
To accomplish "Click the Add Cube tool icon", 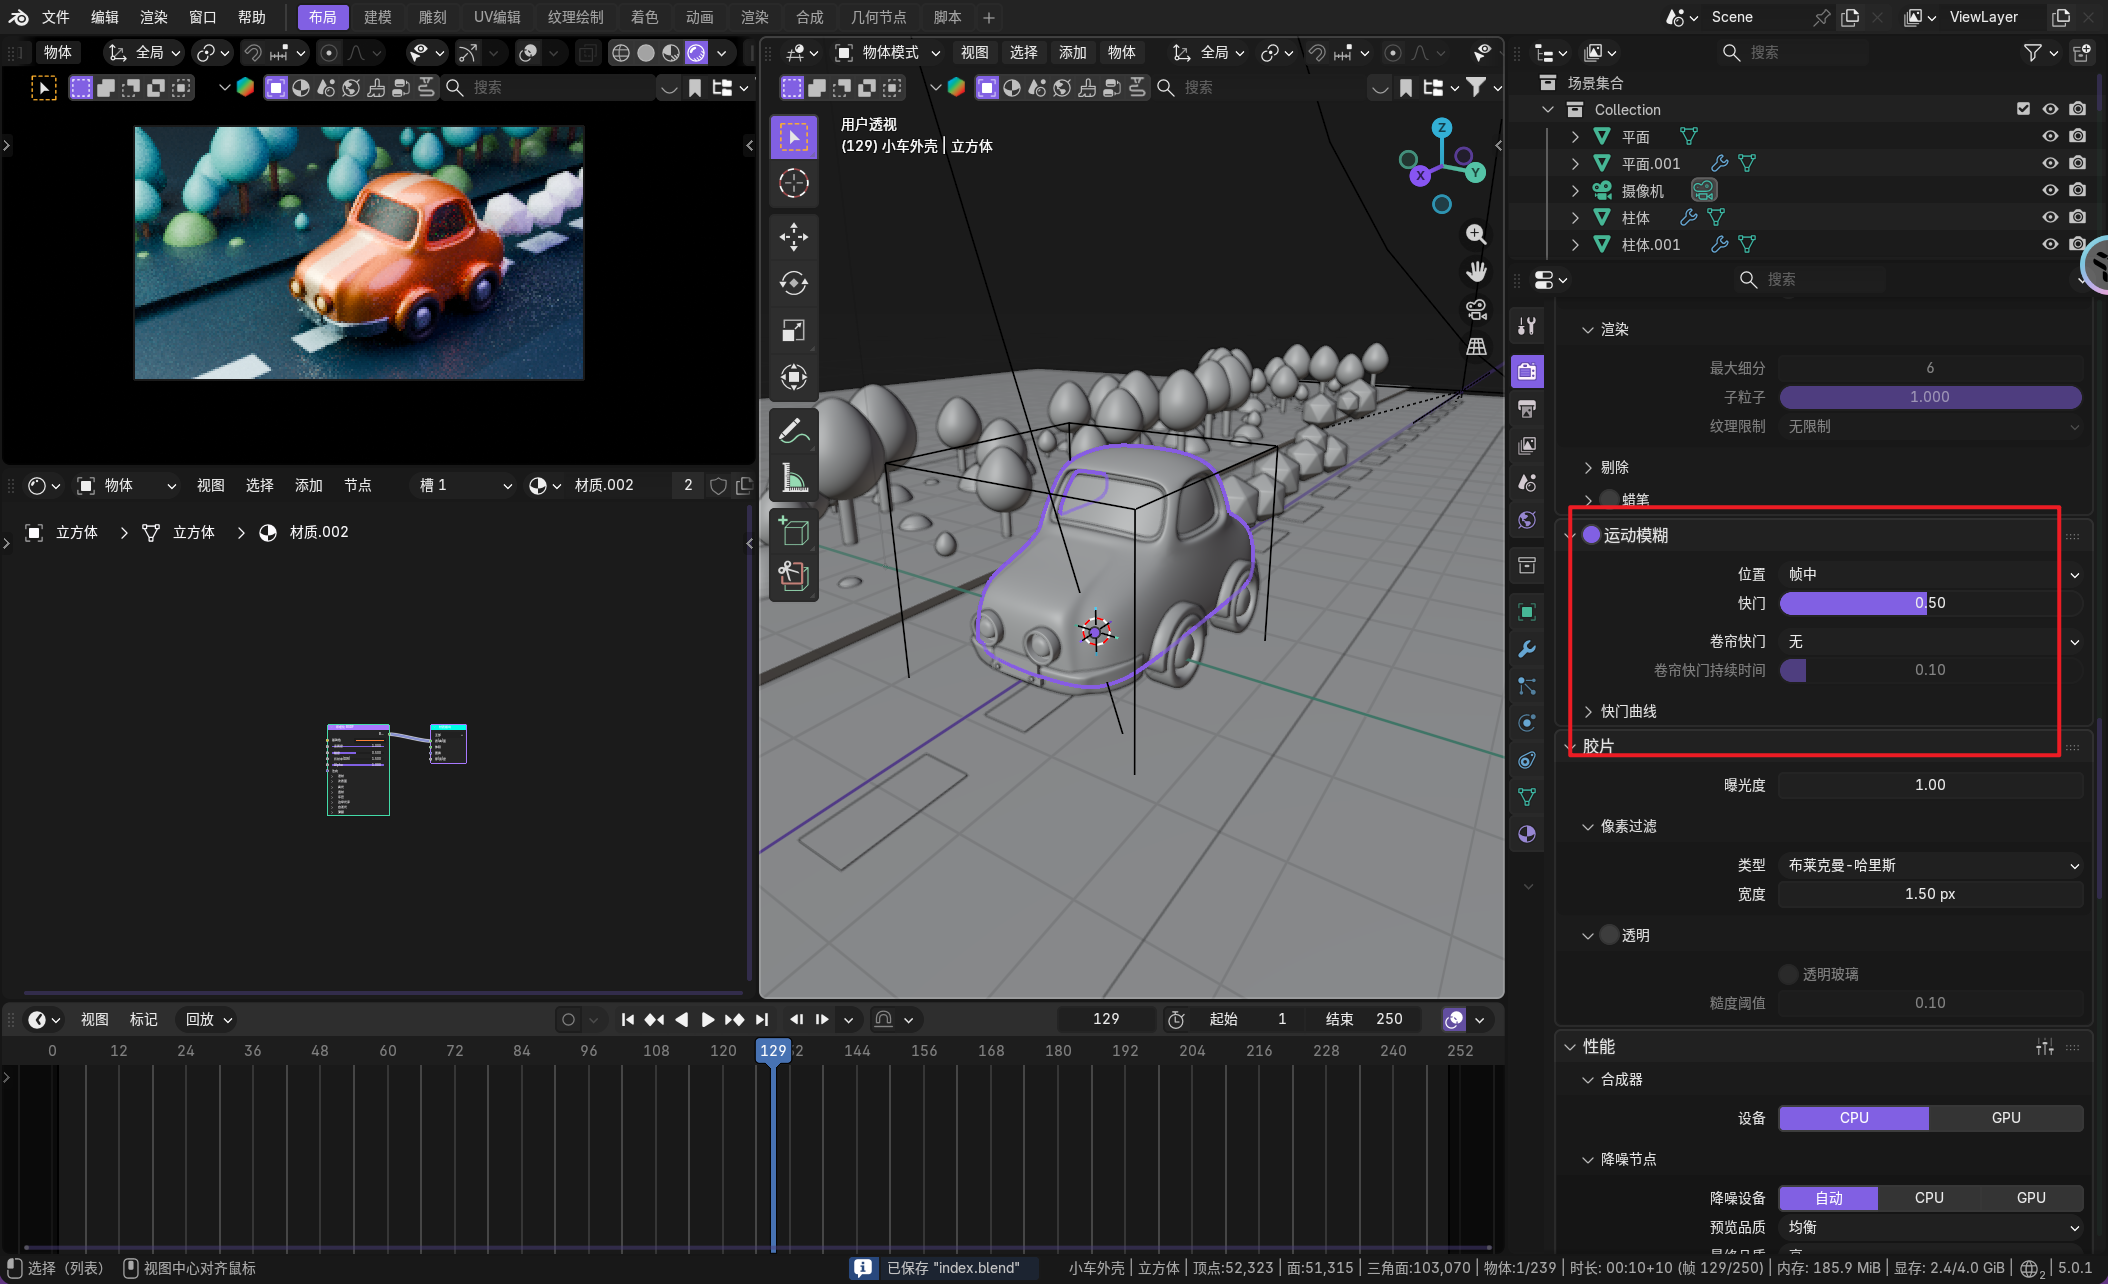I will pos(793,531).
